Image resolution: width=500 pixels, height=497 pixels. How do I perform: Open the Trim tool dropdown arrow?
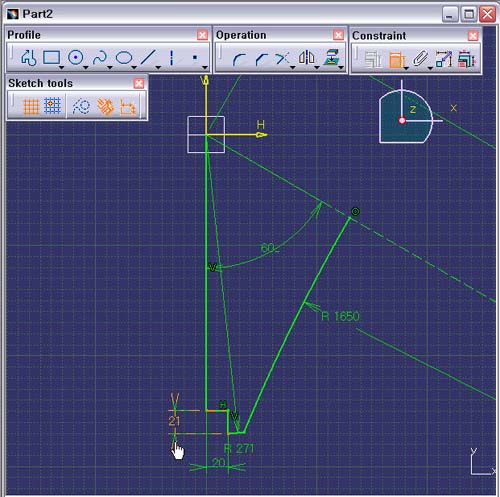coord(293,68)
